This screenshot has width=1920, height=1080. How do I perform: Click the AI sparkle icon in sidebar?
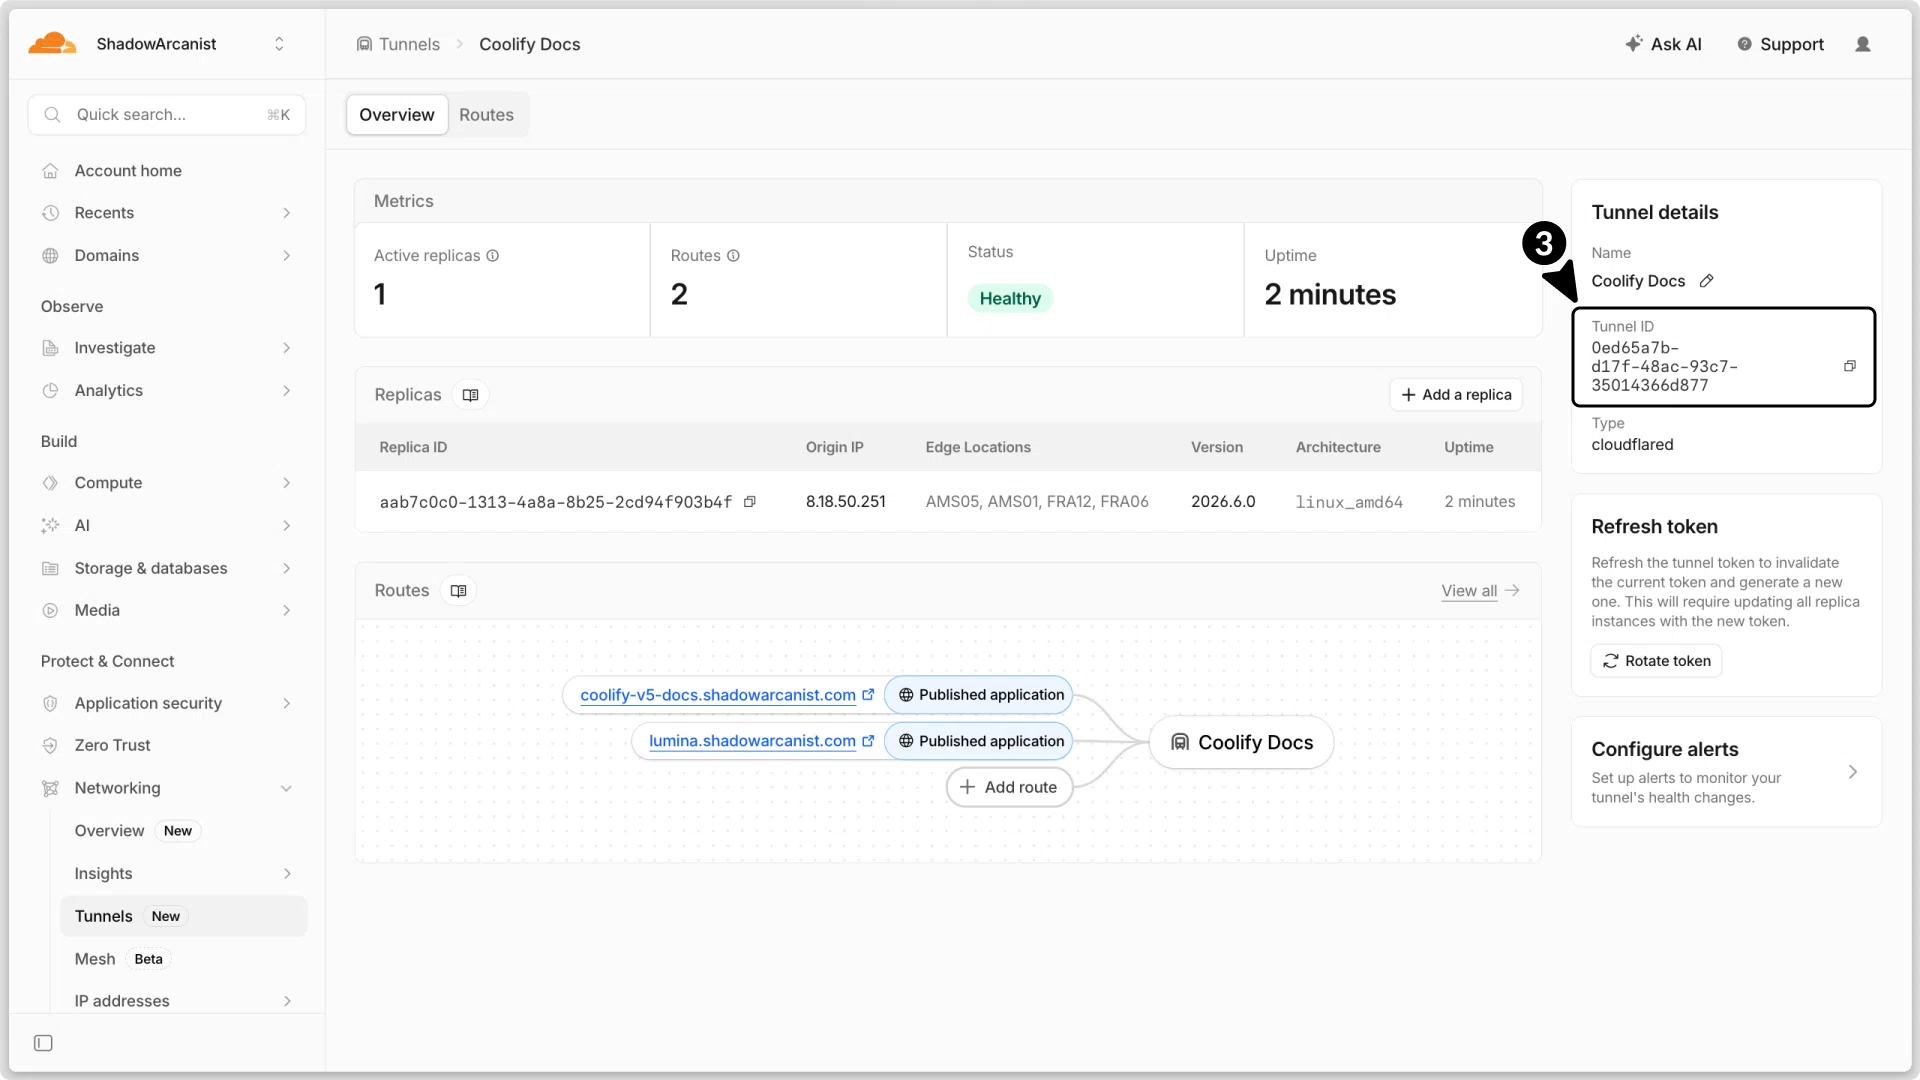tap(50, 526)
